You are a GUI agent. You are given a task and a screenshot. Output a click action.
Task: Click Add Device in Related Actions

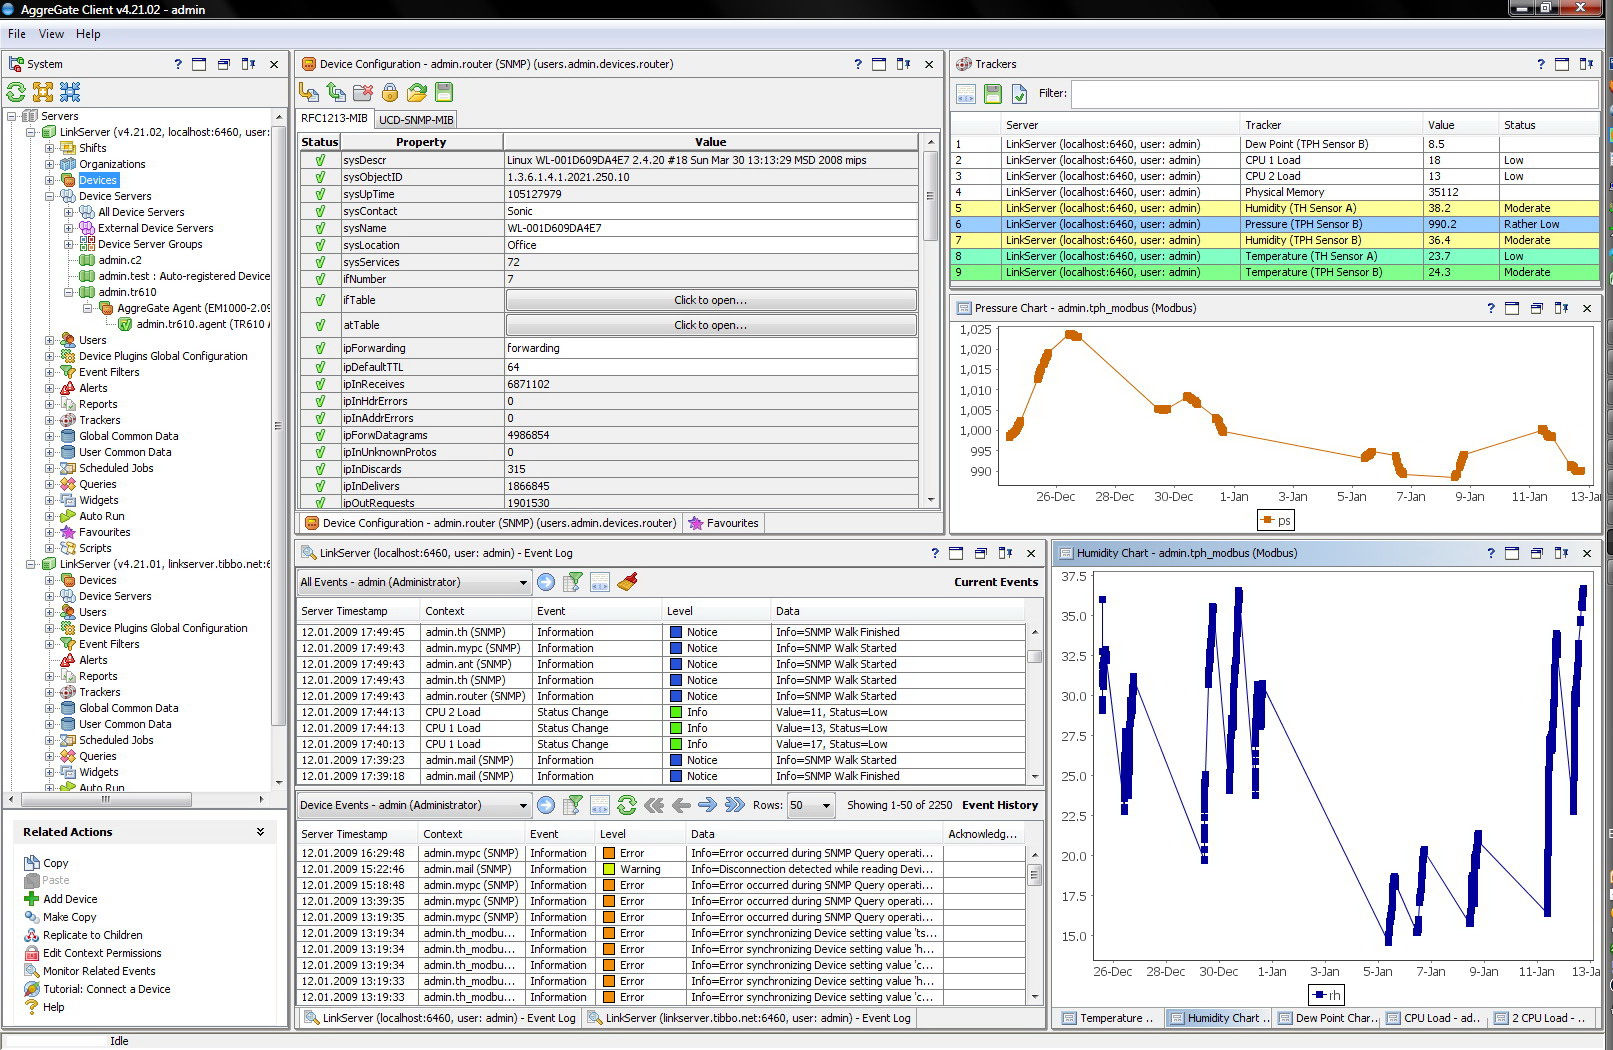coord(70,899)
